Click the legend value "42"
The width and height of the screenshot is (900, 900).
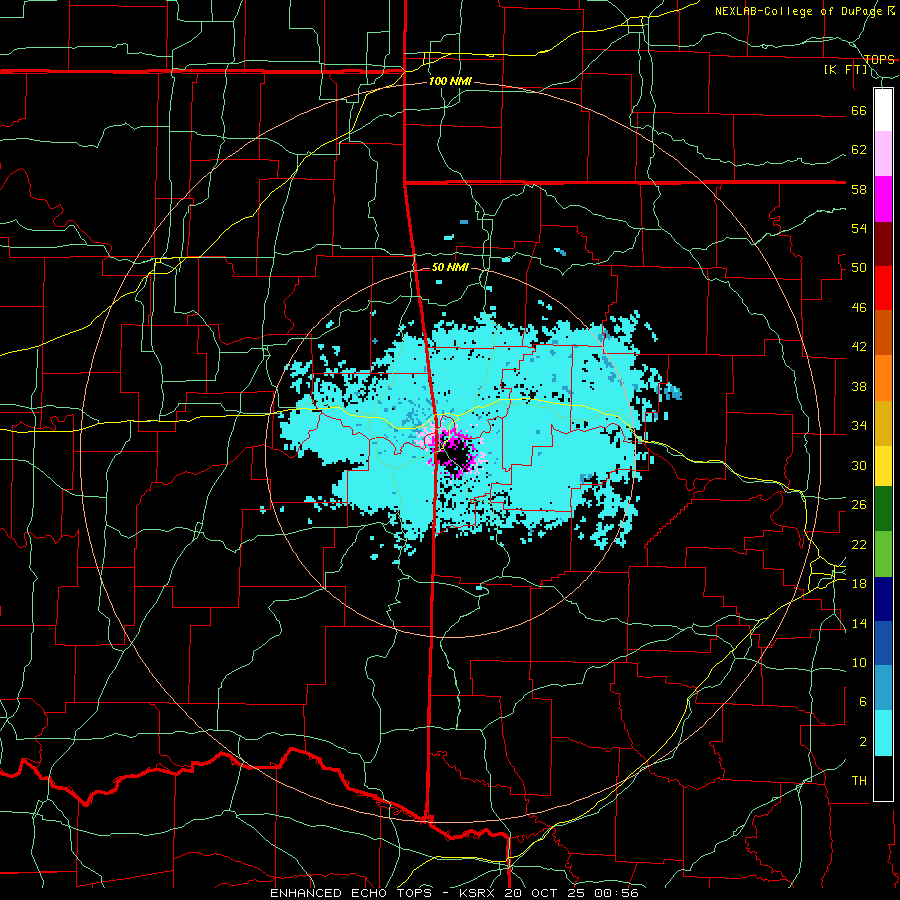[859, 347]
